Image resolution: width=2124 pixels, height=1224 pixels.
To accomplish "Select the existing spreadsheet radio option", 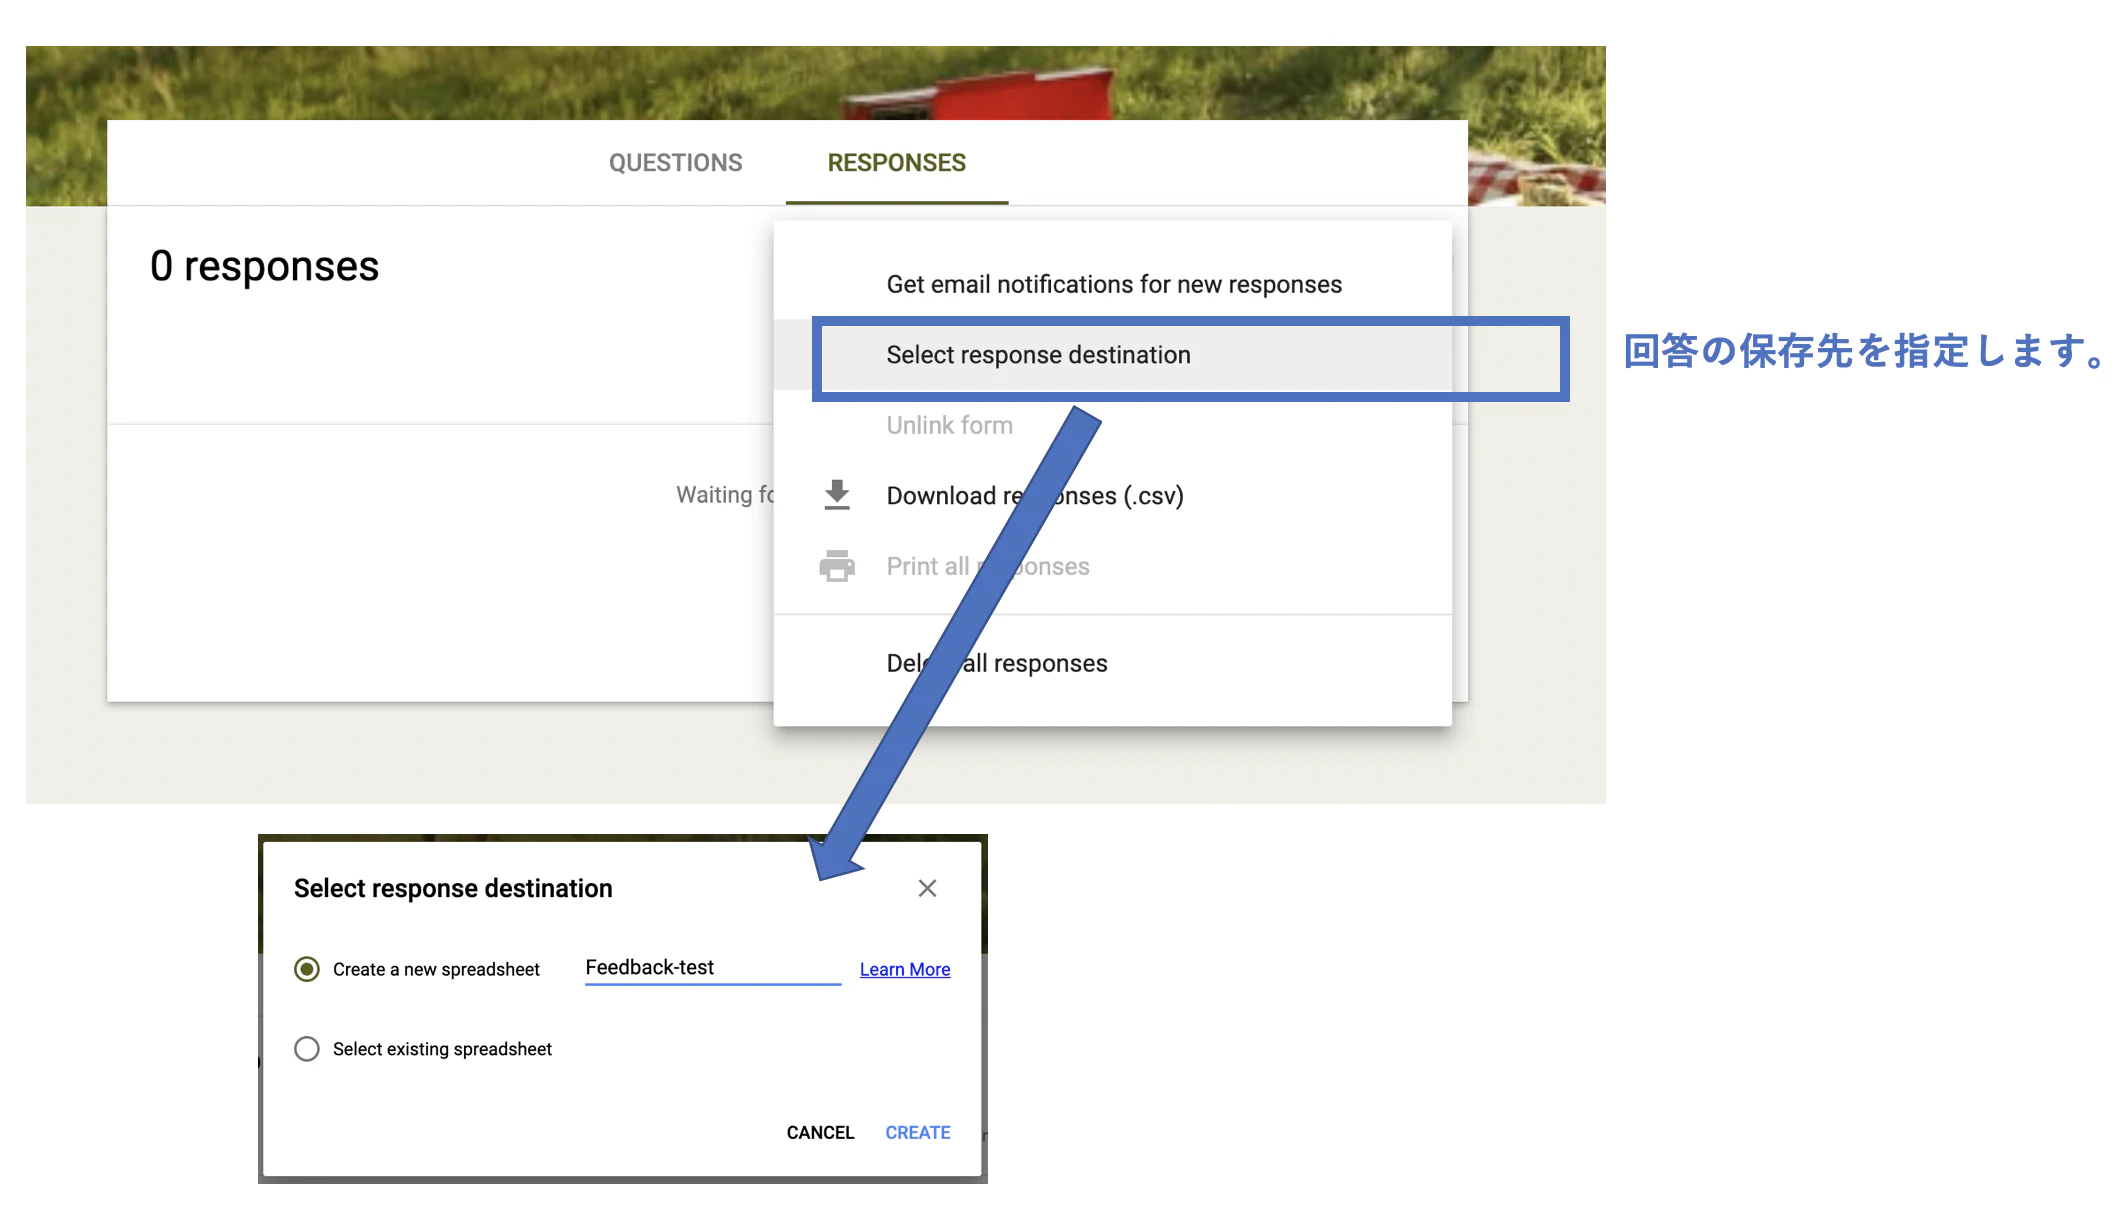I will point(307,1049).
